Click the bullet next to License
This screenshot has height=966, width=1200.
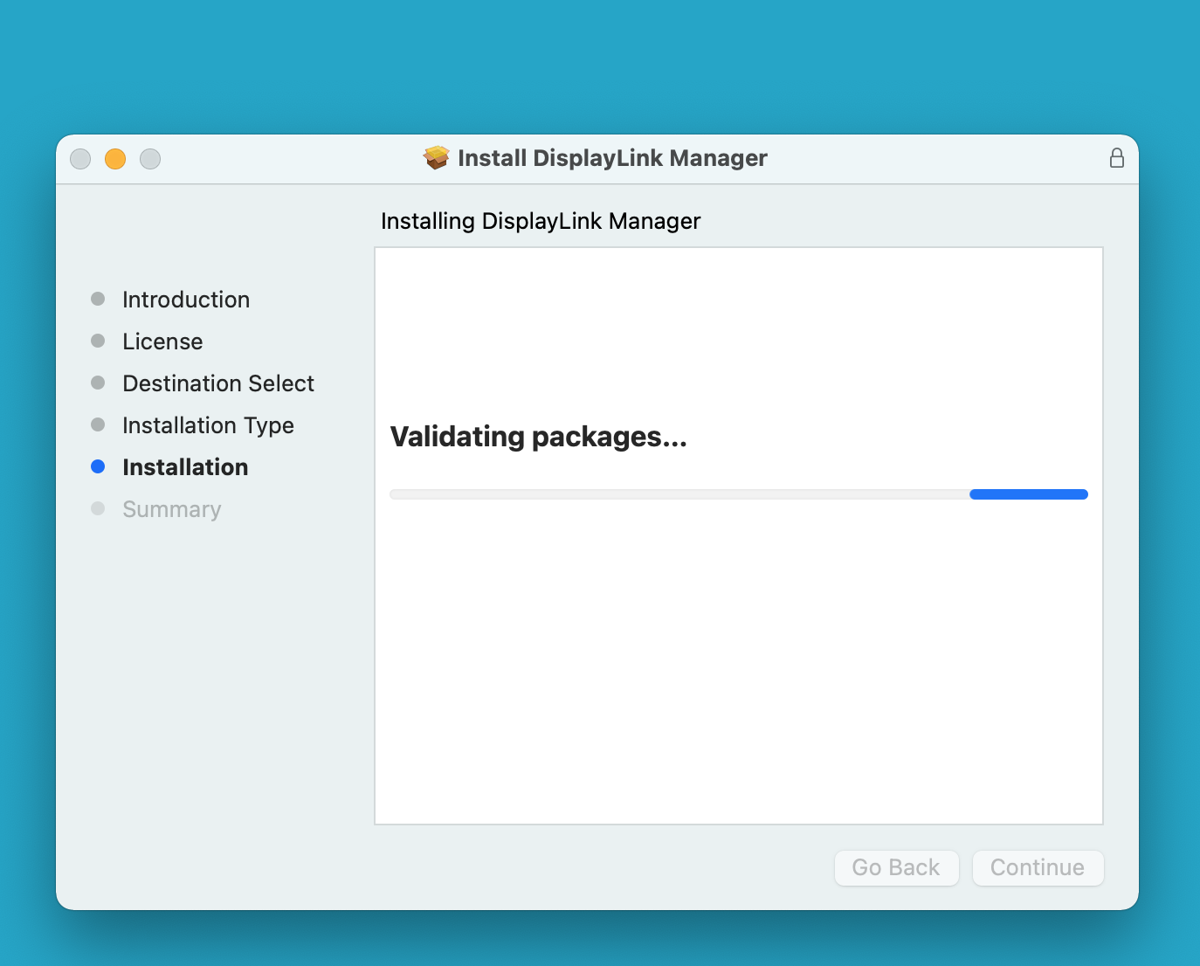tap(98, 340)
